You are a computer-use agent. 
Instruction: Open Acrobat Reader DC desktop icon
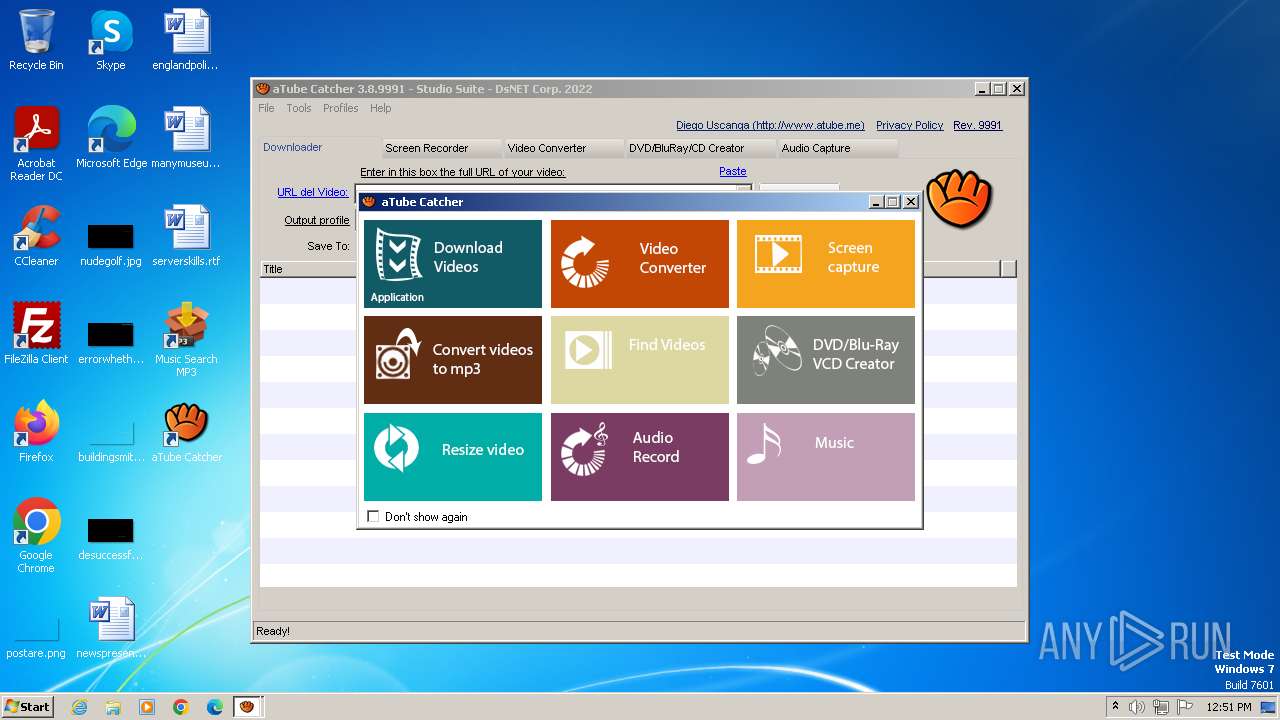pyautogui.click(x=36, y=144)
